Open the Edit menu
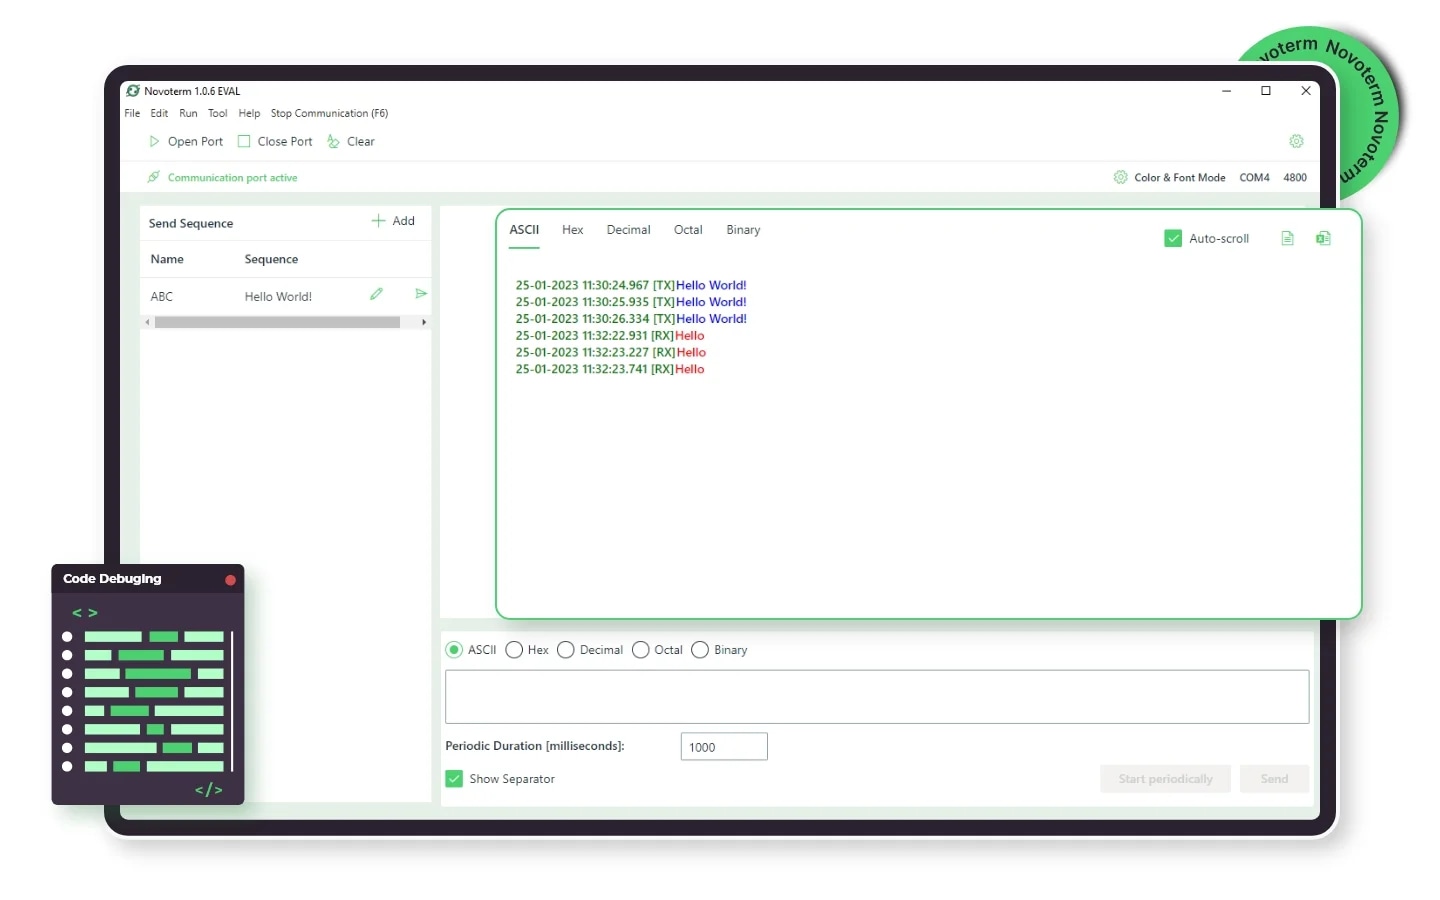The height and width of the screenshot is (900, 1440). tap(159, 114)
